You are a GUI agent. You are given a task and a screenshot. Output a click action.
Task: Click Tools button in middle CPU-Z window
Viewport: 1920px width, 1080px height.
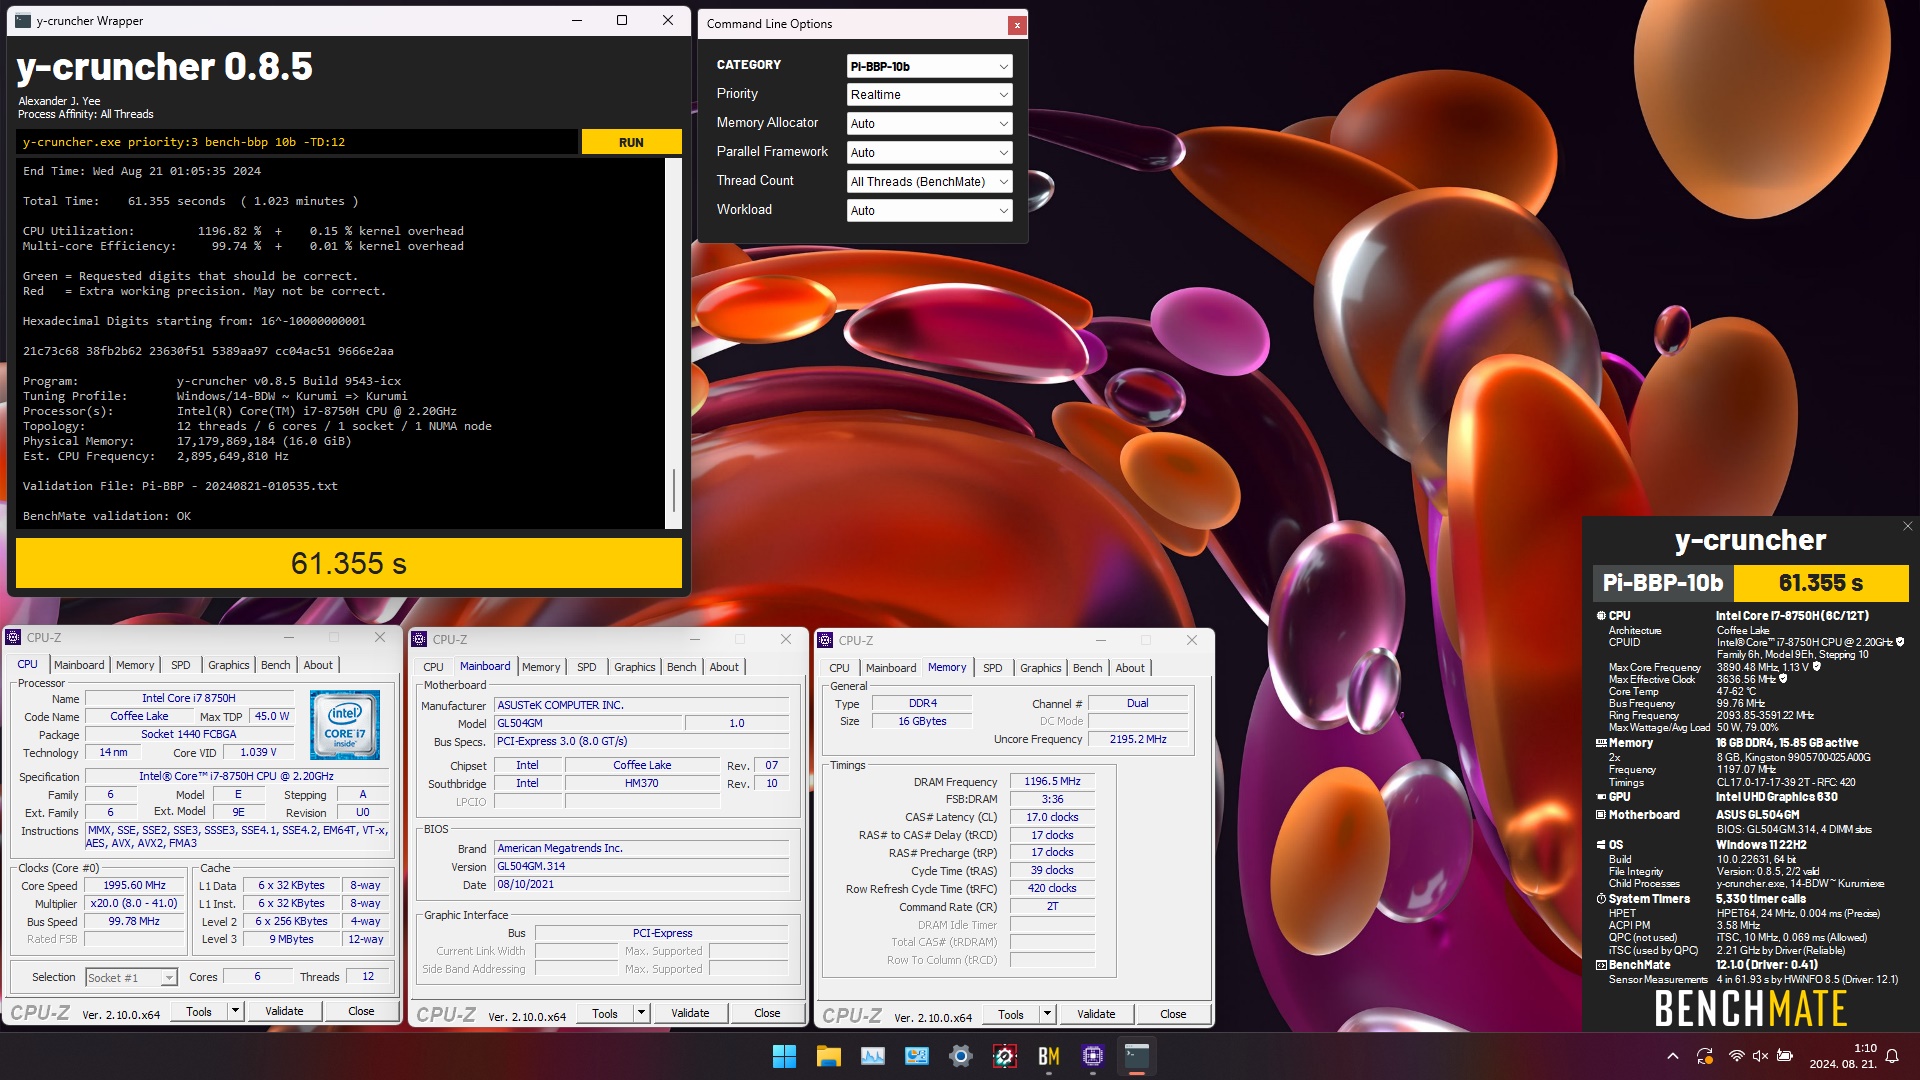605,1013
